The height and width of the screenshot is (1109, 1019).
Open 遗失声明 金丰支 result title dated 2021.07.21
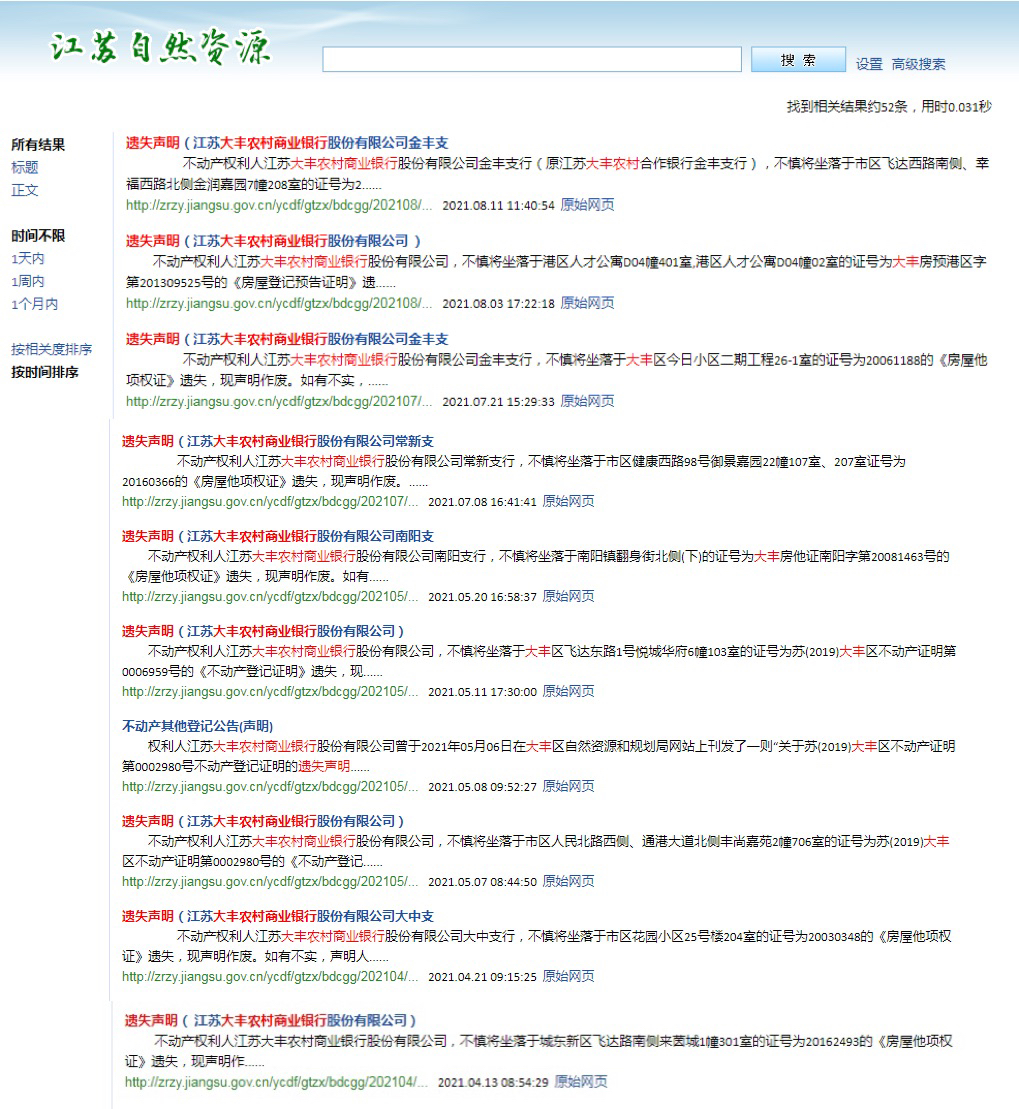(x=287, y=339)
